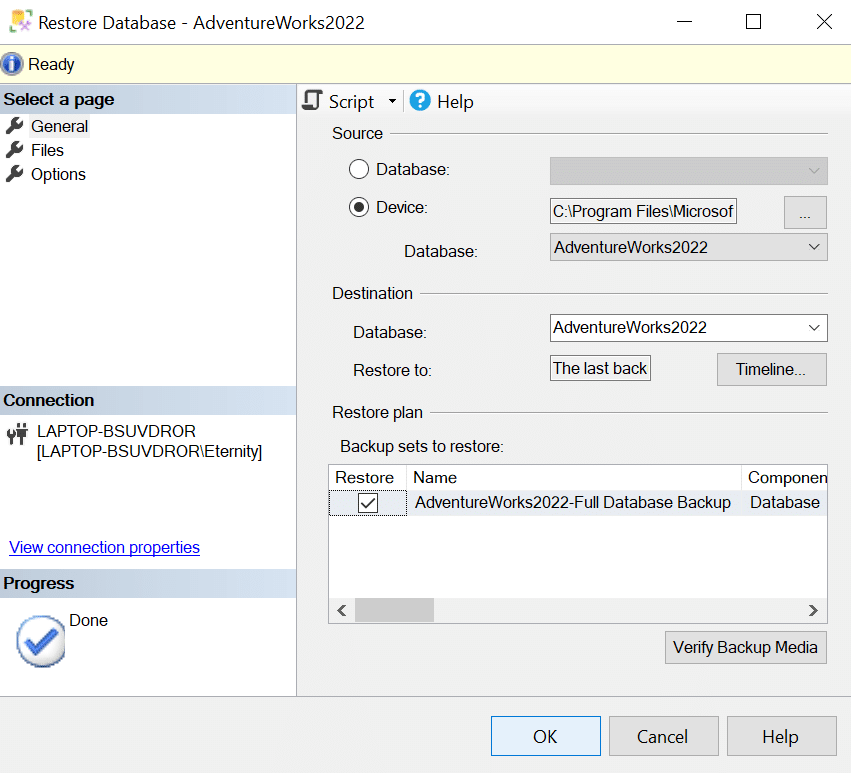Click the browse button next to the device path
The image size is (852, 774).
tap(804, 211)
